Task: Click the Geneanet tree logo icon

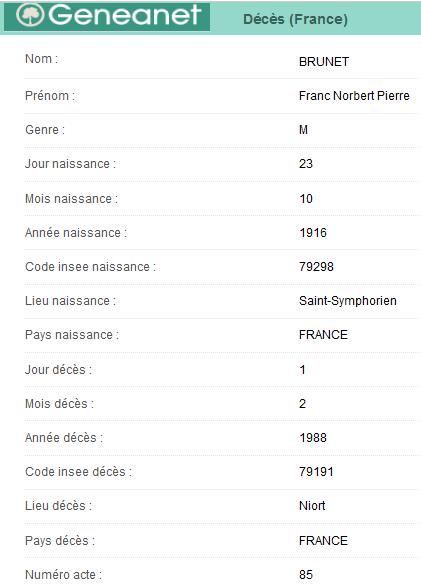Action: [30, 15]
